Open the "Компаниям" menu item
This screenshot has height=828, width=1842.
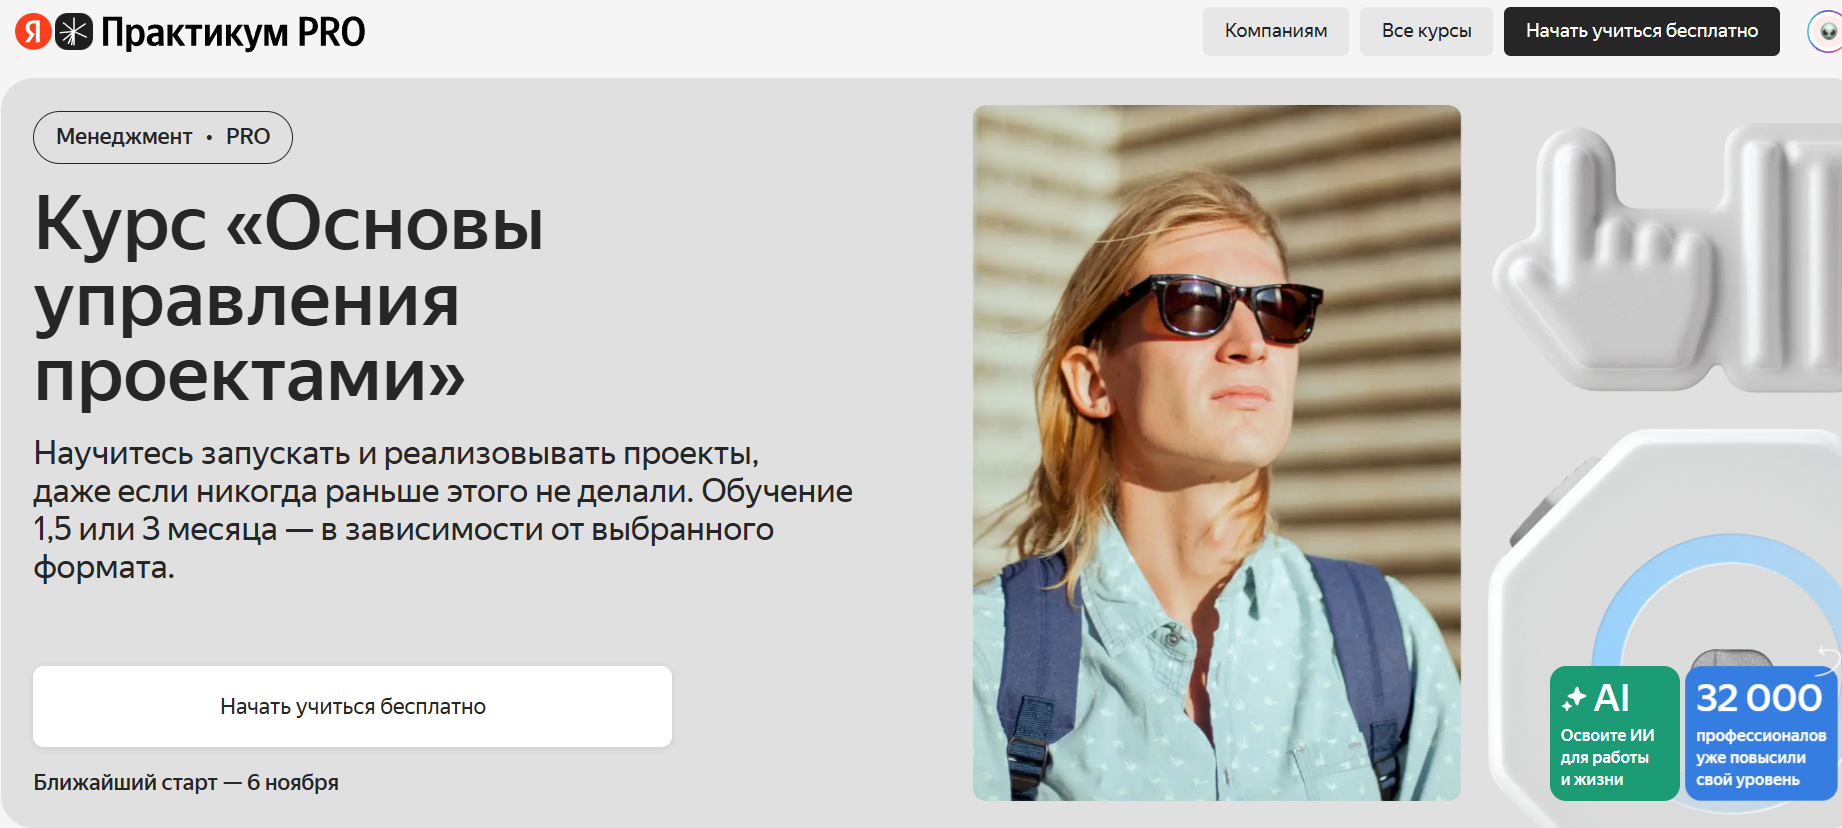[x=1276, y=31]
